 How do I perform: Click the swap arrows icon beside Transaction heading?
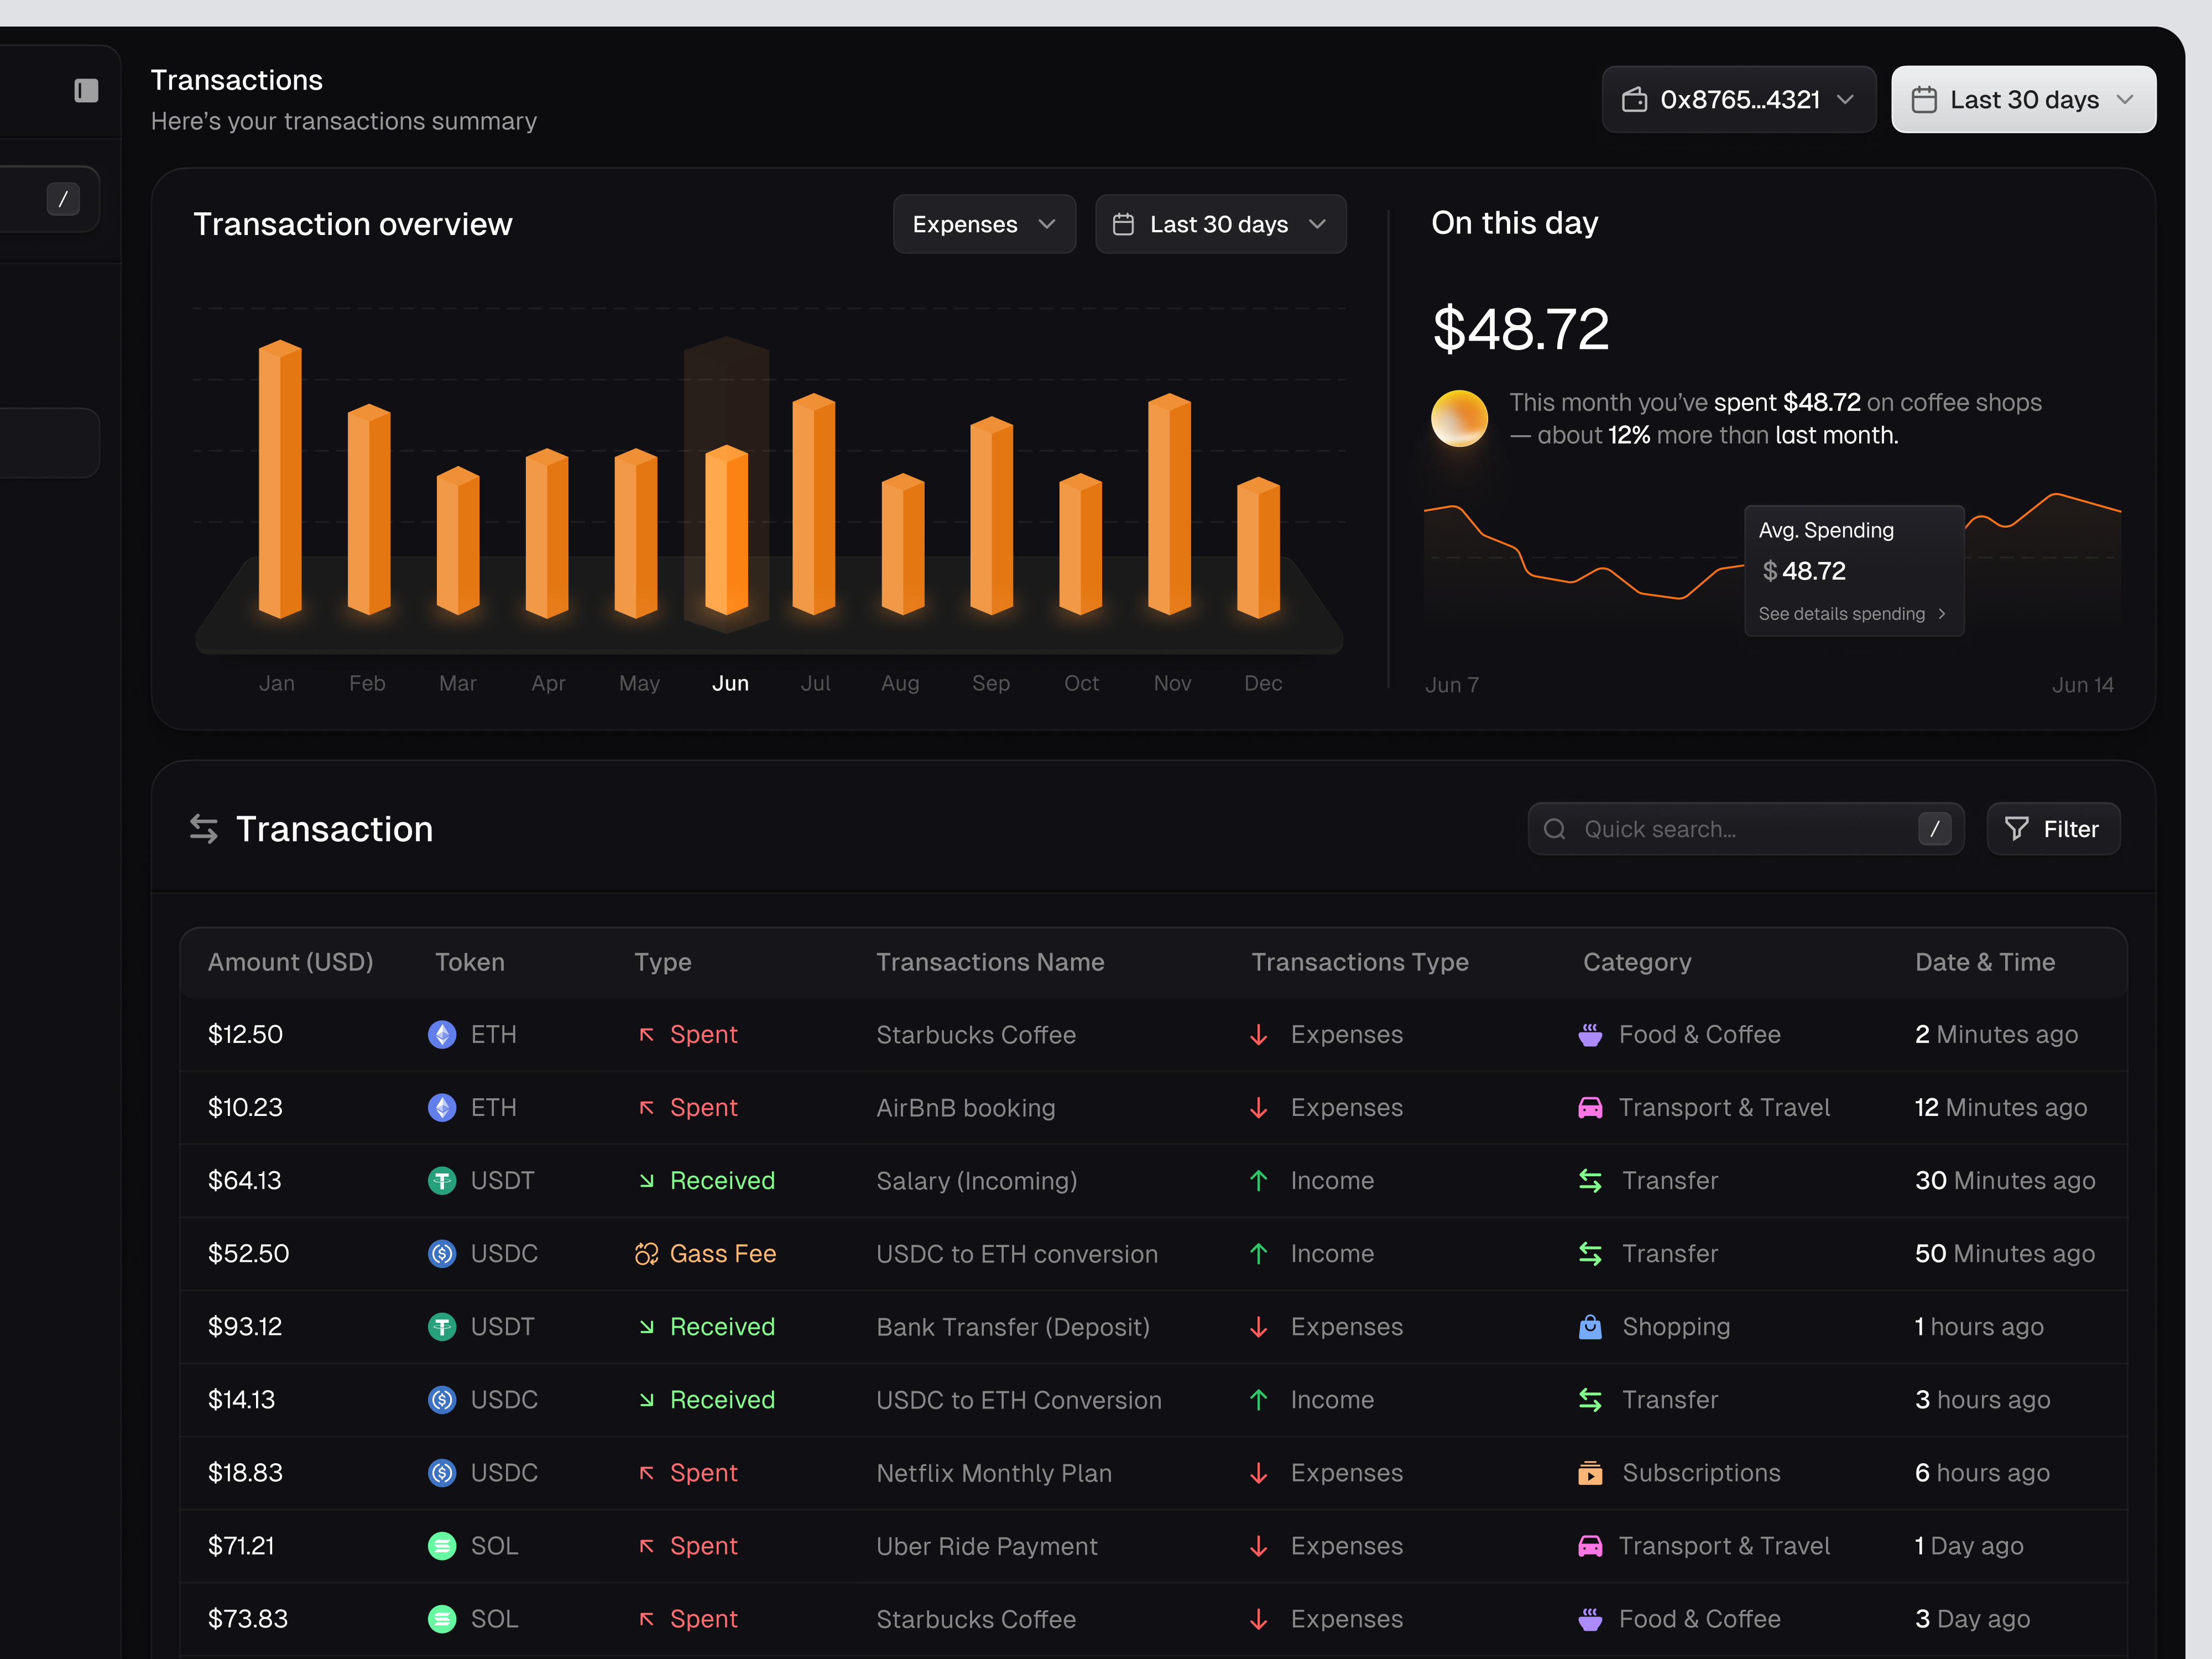pyautogui.click(x=204, y=829)
